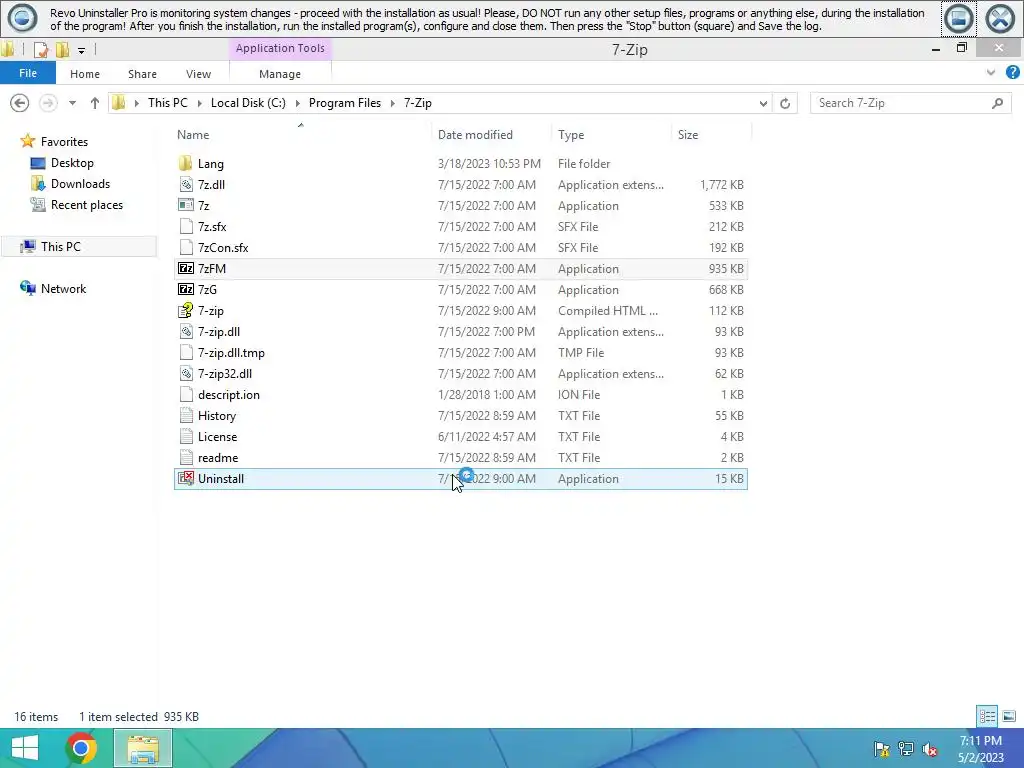Select the 7z application icon
Image resolution: width=1024 pixels, height=768 pixels.
tap(186, 206)
